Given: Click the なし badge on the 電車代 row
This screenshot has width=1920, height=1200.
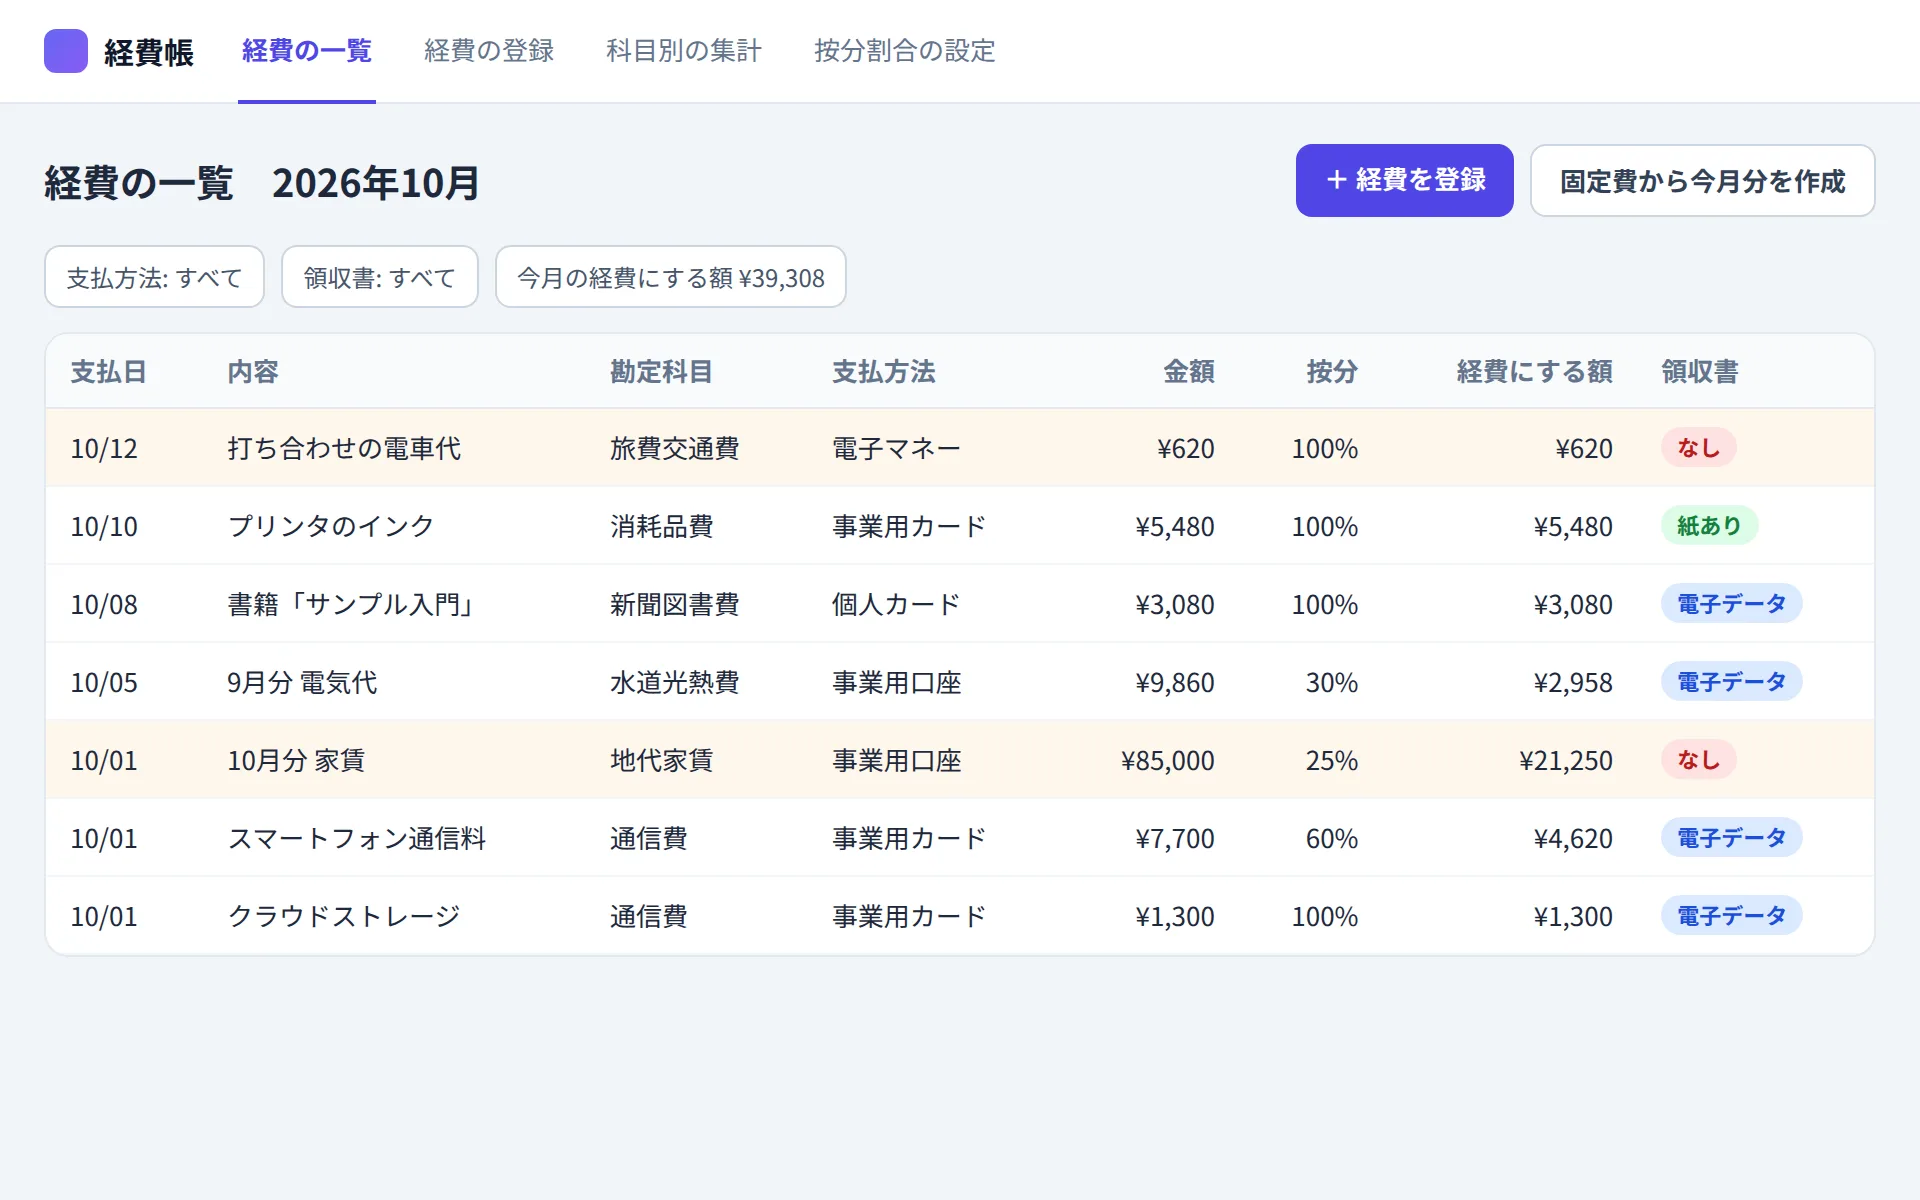Looking at the screenshot, I should (1699, 447).
